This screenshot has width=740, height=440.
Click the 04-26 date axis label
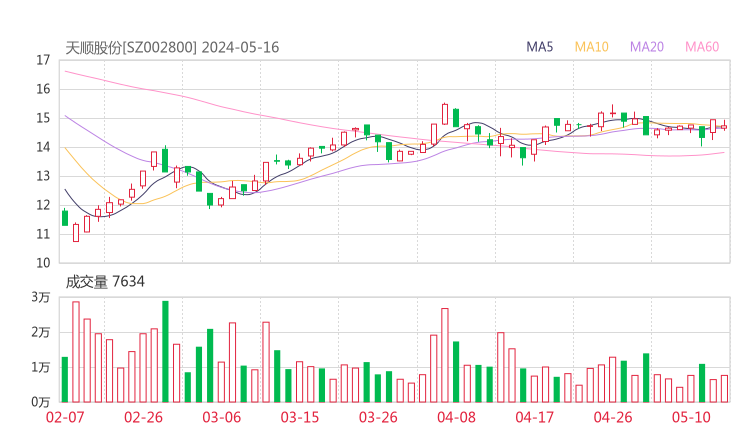click(613, 417)
